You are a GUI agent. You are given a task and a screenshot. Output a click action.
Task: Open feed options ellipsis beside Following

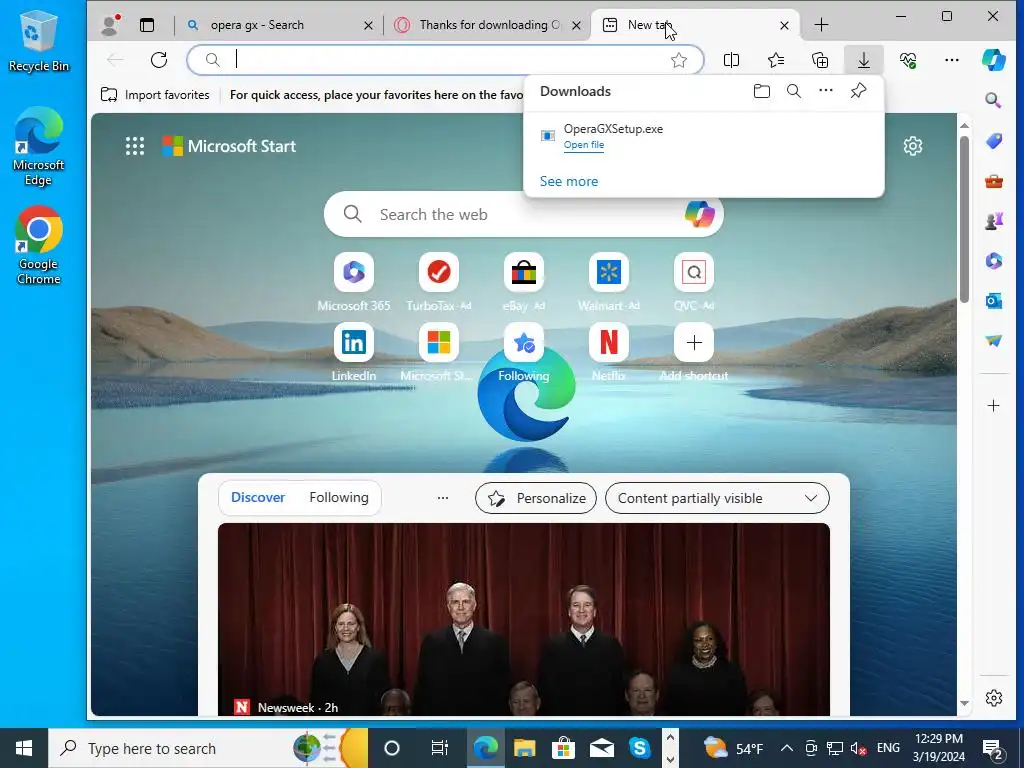[443, 498]
